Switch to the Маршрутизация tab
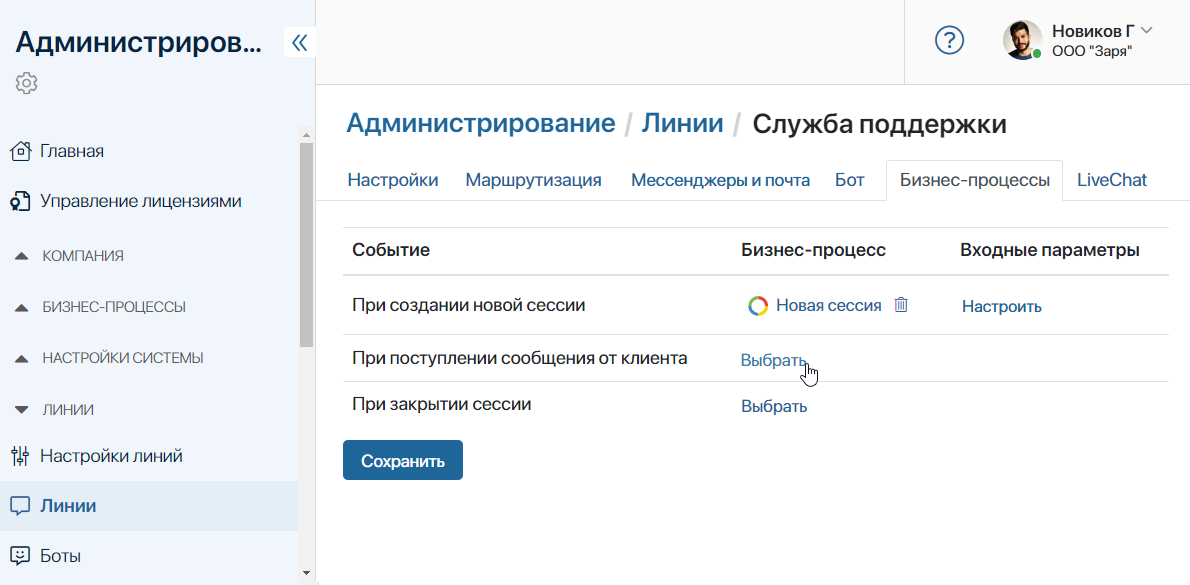This screenshot has width=1190, height=585. (x=533, y=180)
